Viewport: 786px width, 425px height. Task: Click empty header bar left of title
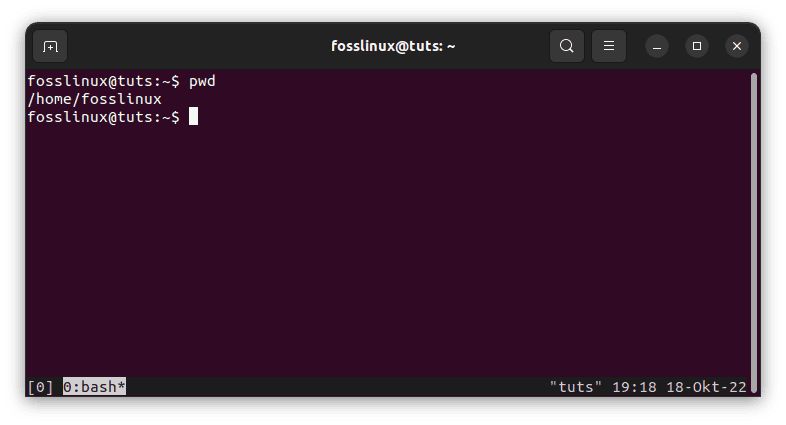point(200,46)
